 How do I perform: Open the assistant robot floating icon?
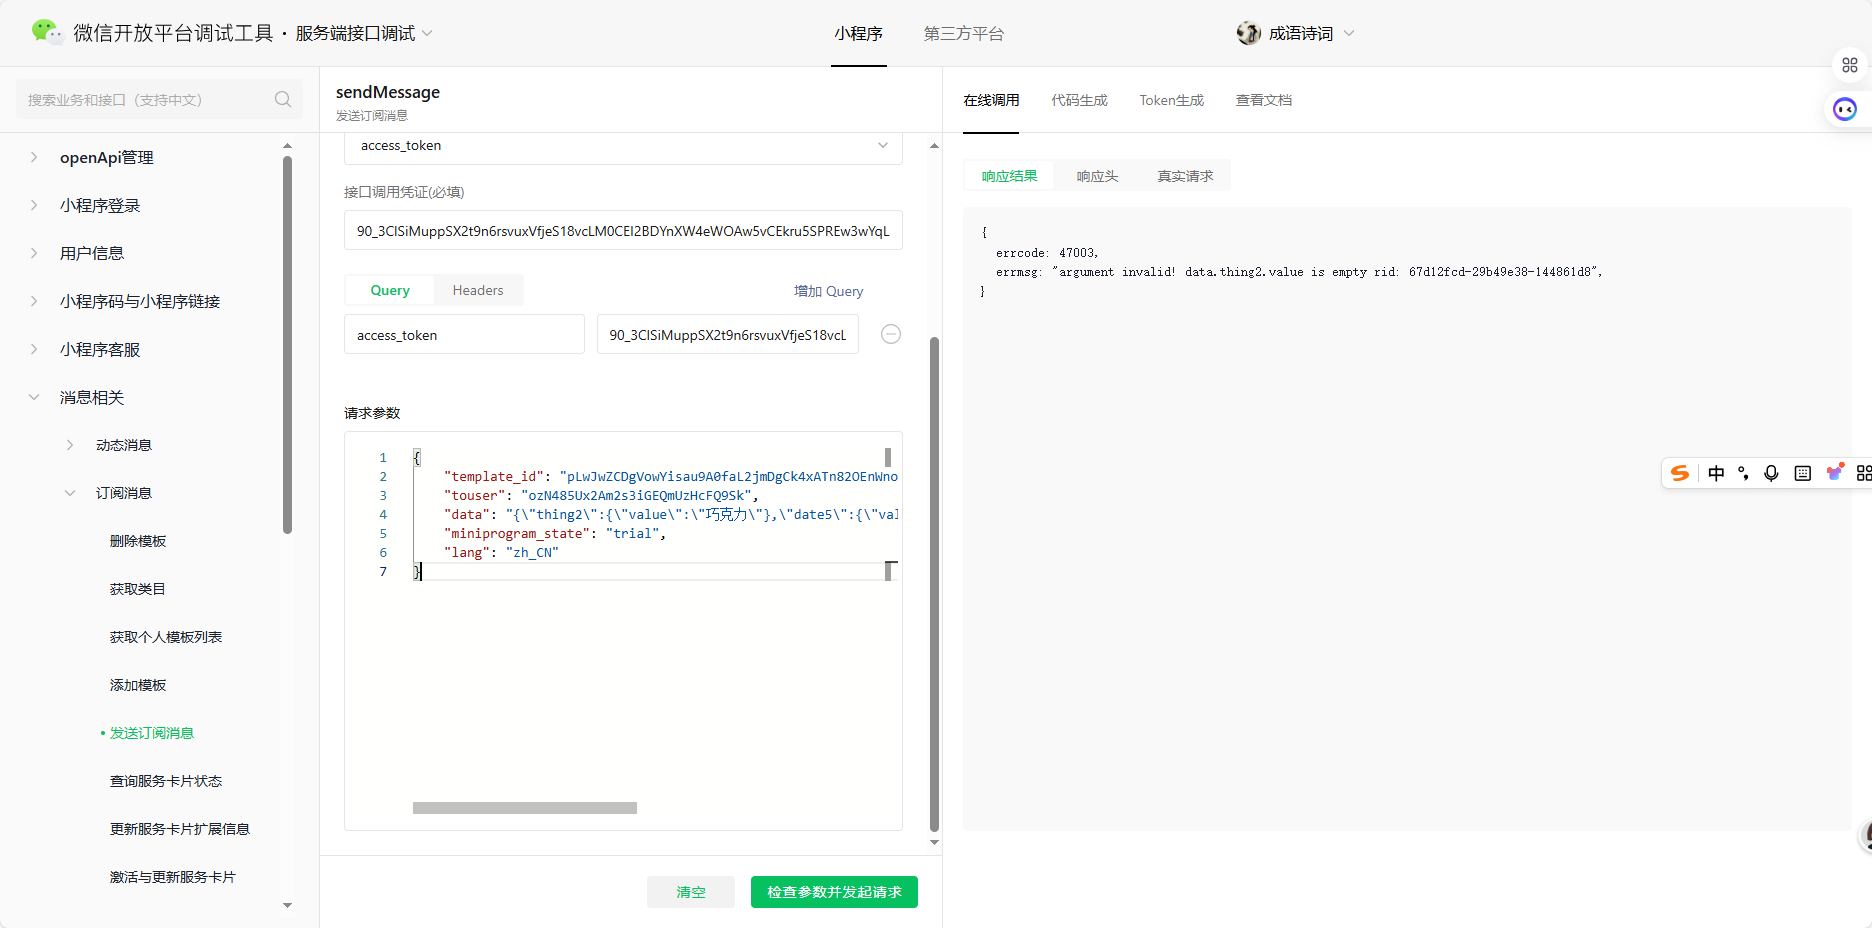1845,109
